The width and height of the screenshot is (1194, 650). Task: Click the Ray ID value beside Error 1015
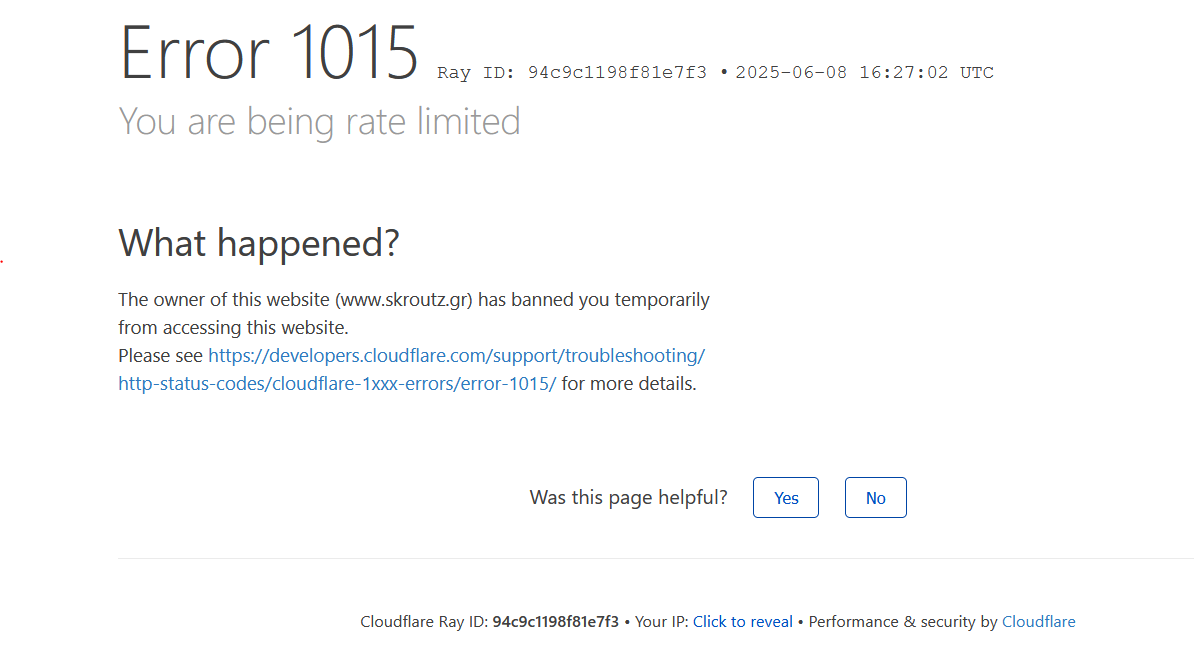pos(617,72)
